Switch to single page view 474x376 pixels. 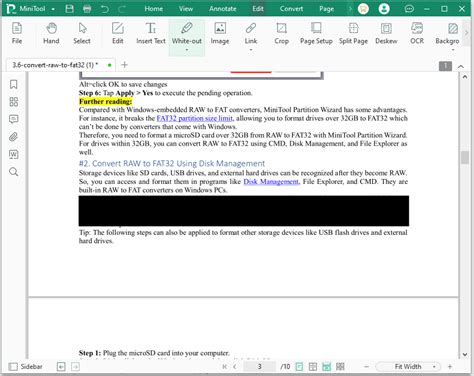[299, 367]
